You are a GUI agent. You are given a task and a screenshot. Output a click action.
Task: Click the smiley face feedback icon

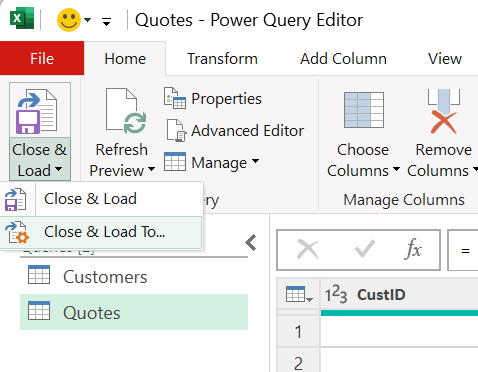point(69,20)
